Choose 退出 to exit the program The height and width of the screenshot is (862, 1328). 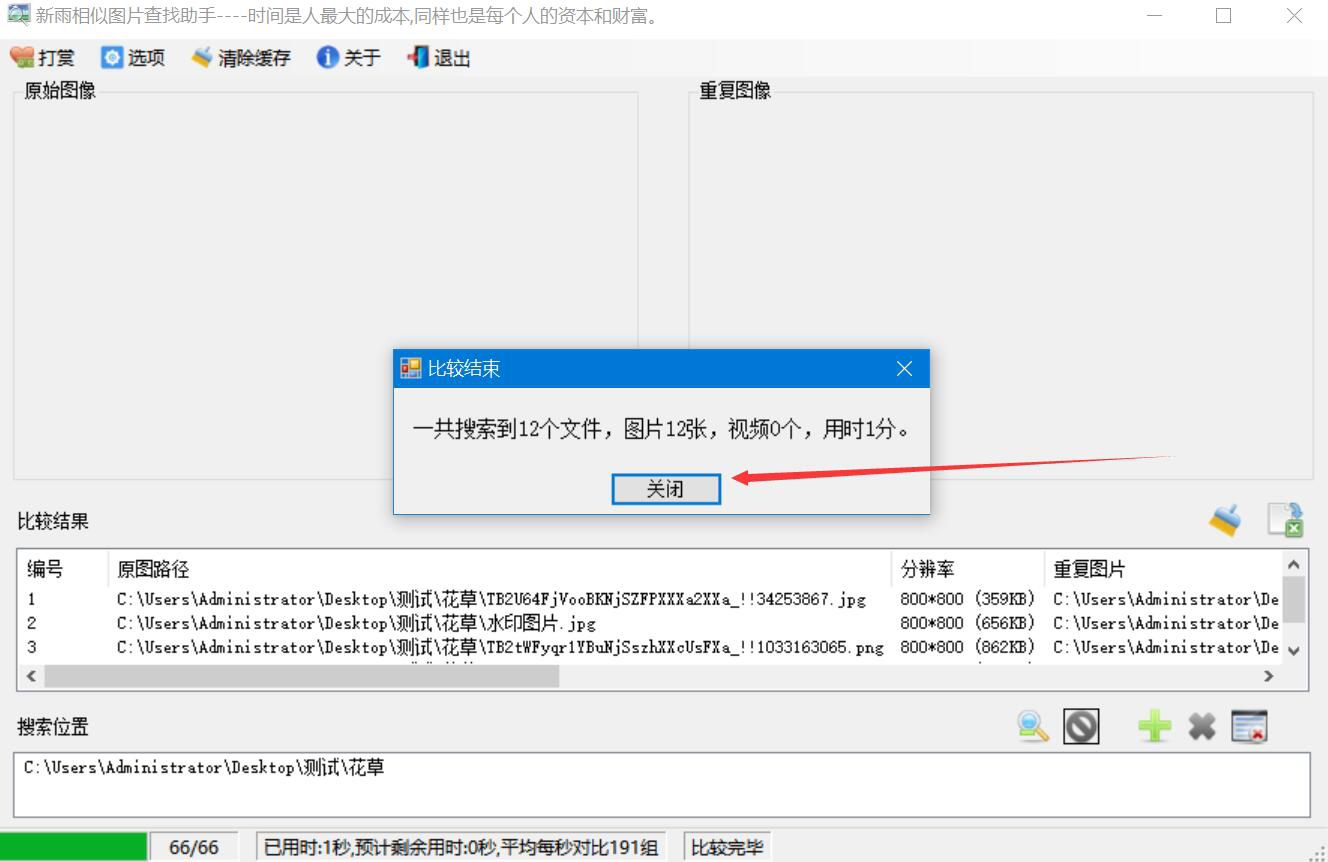click(439, 58)
